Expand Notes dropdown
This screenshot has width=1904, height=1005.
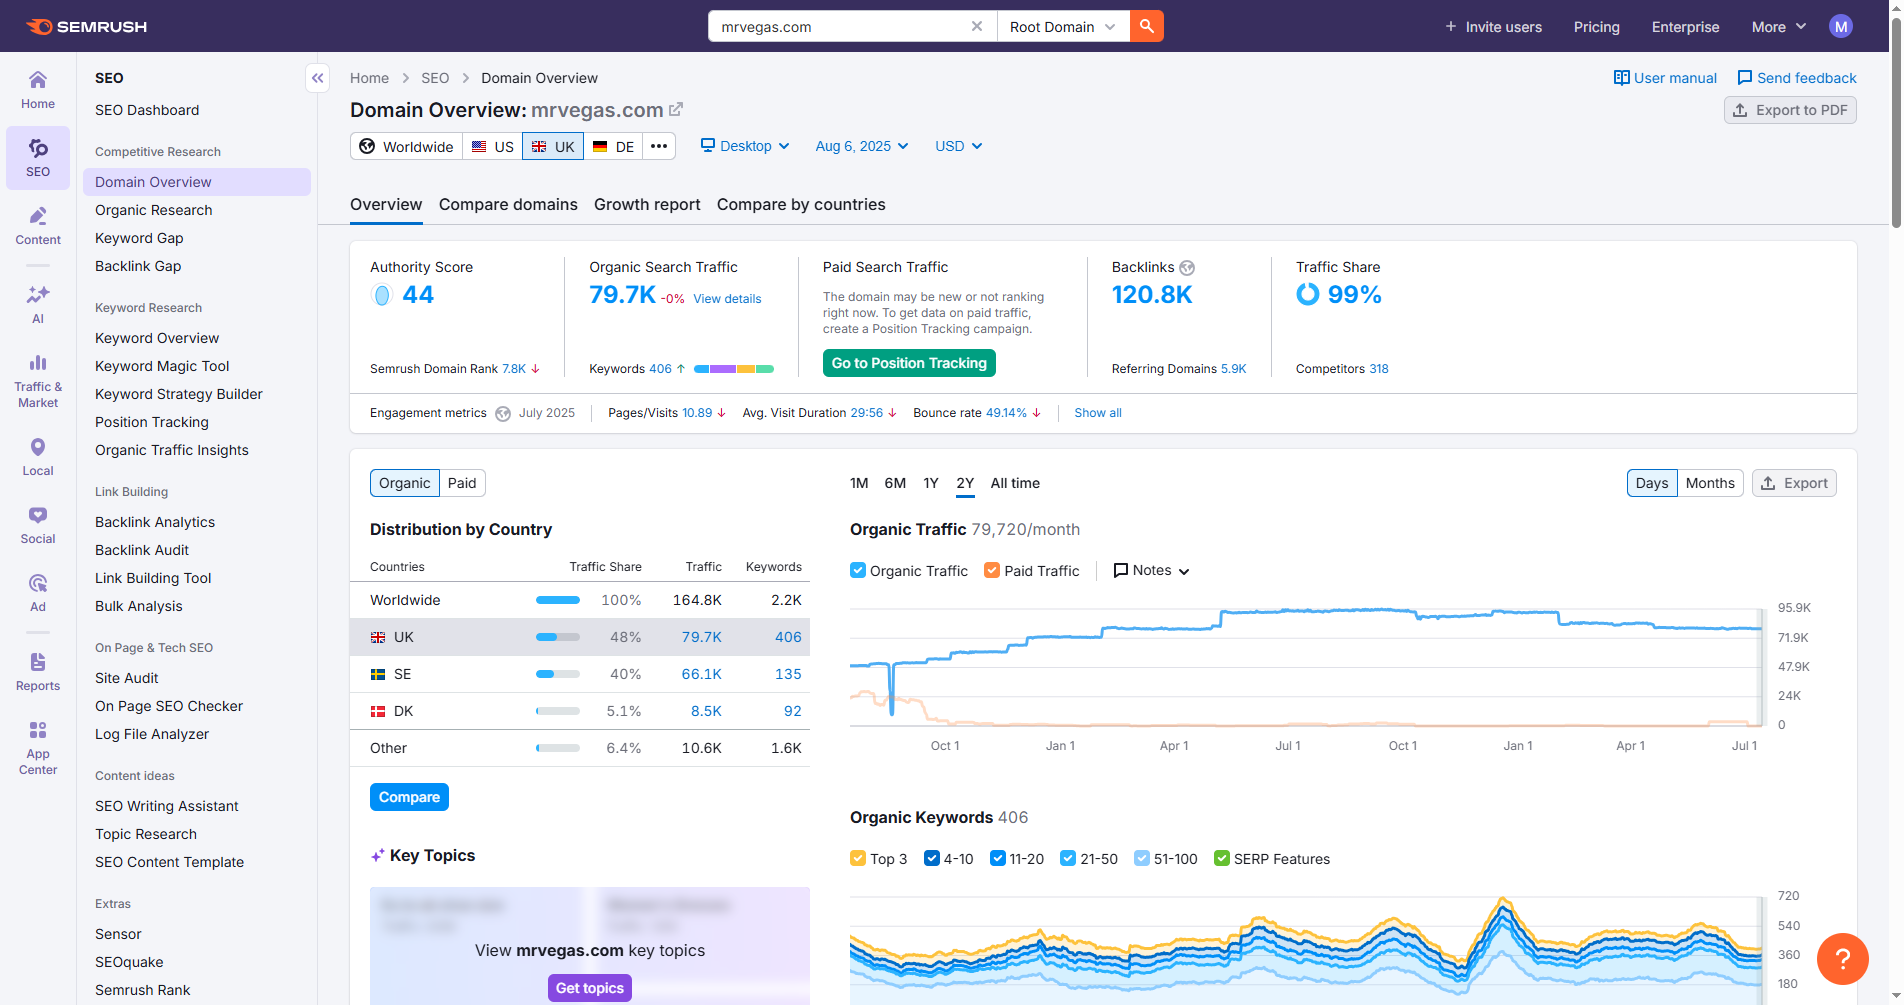(1152, 570)
